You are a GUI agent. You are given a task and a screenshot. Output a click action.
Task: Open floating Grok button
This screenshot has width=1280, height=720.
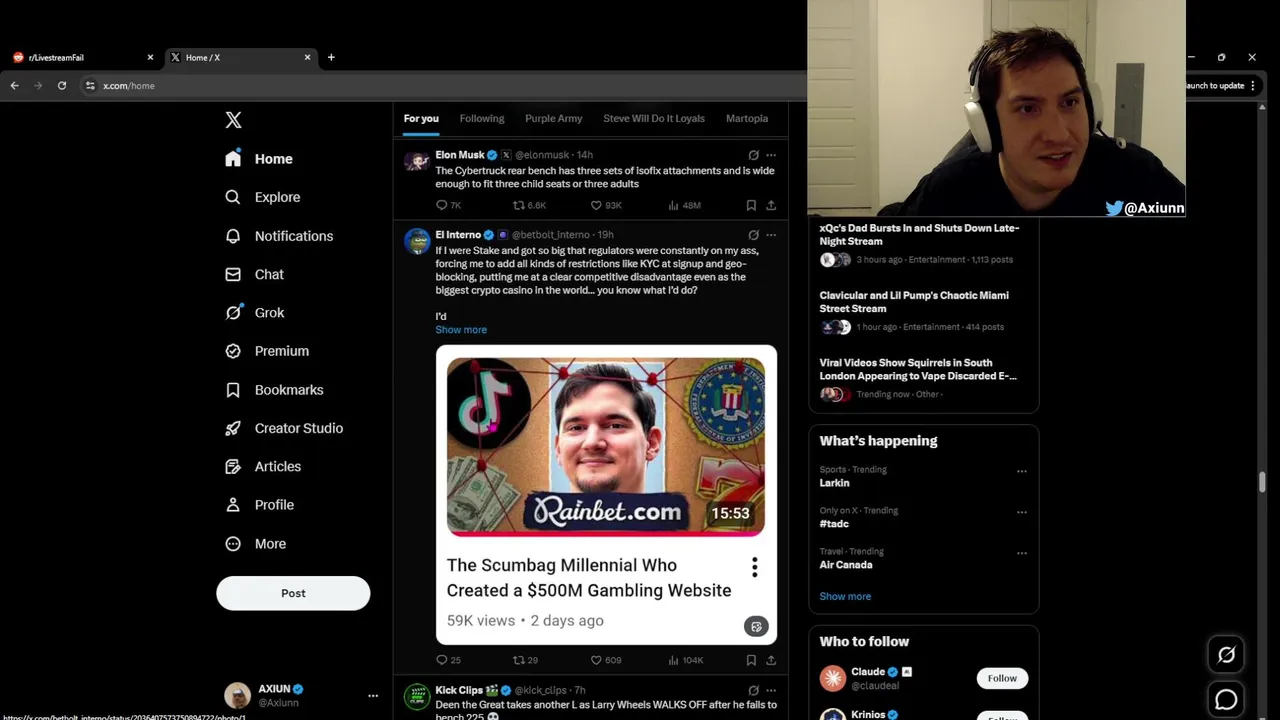pyautogui.click(x=1226, y=655)
